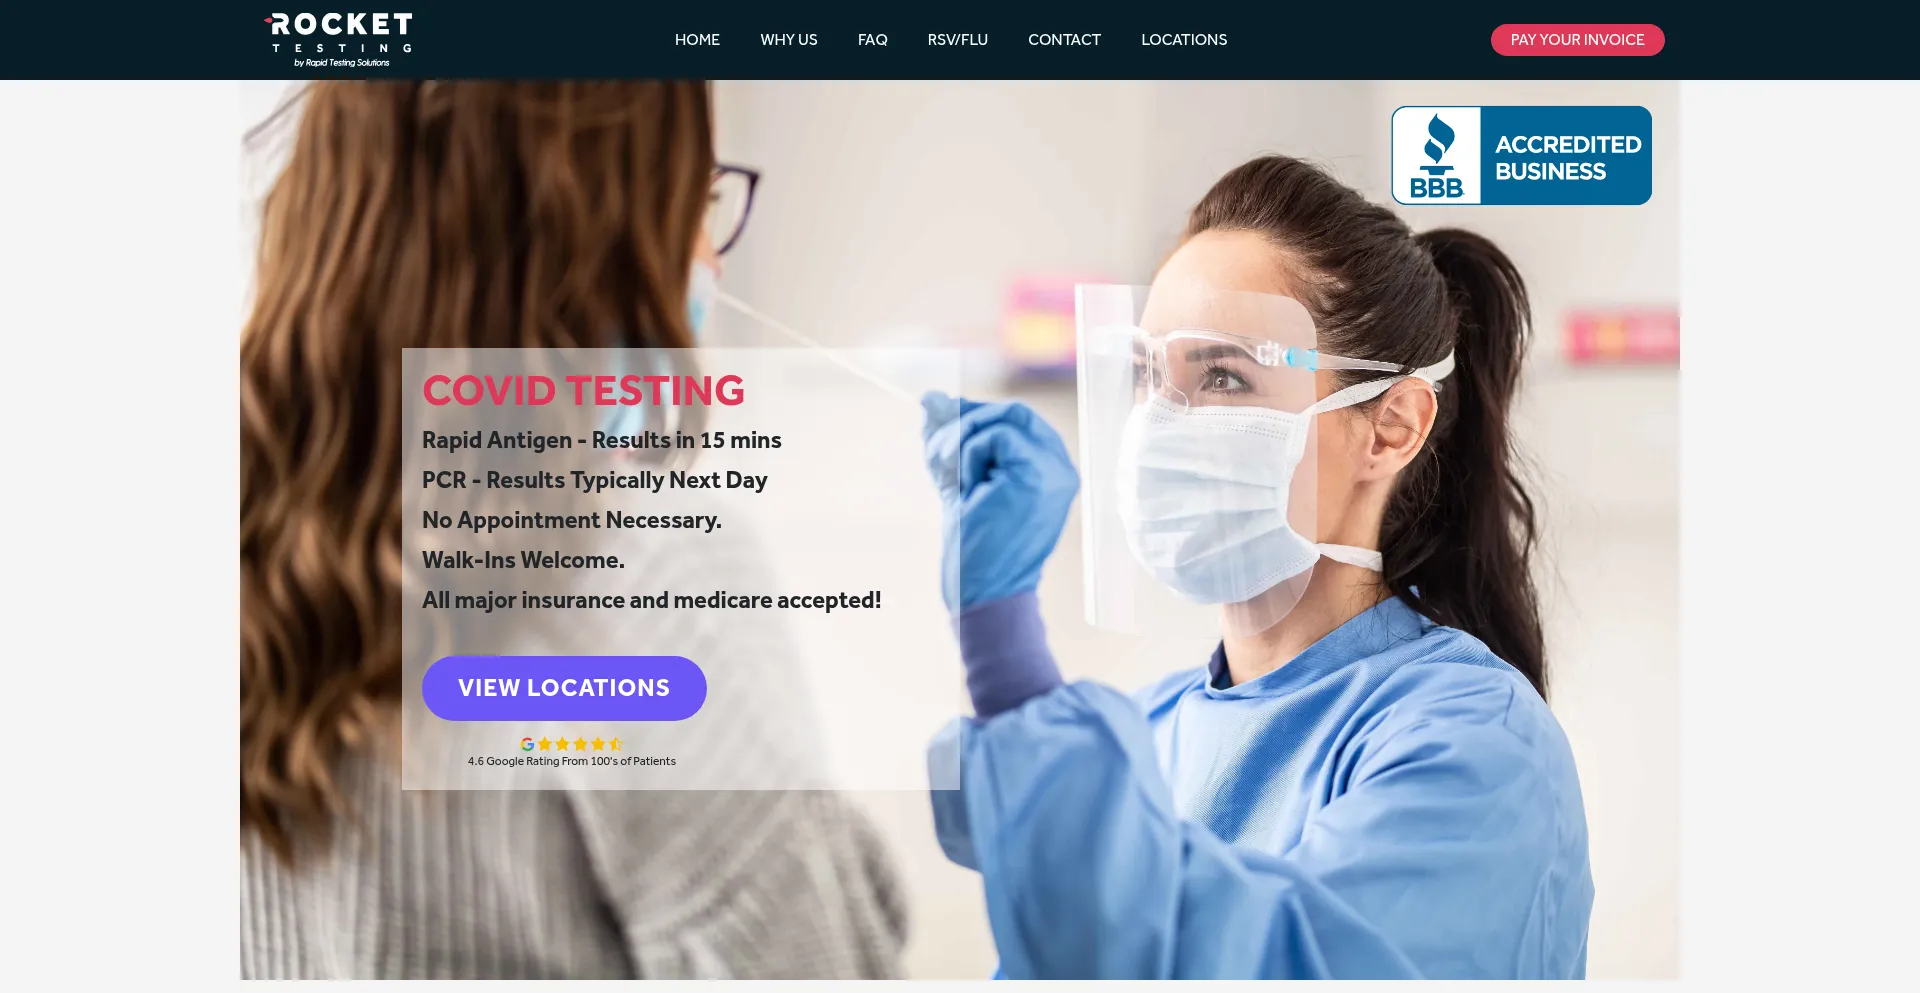Select LOCATIONS in the top menu
The width and height of the screenshot is (1920, 993).
click(x=1184, y=40)
